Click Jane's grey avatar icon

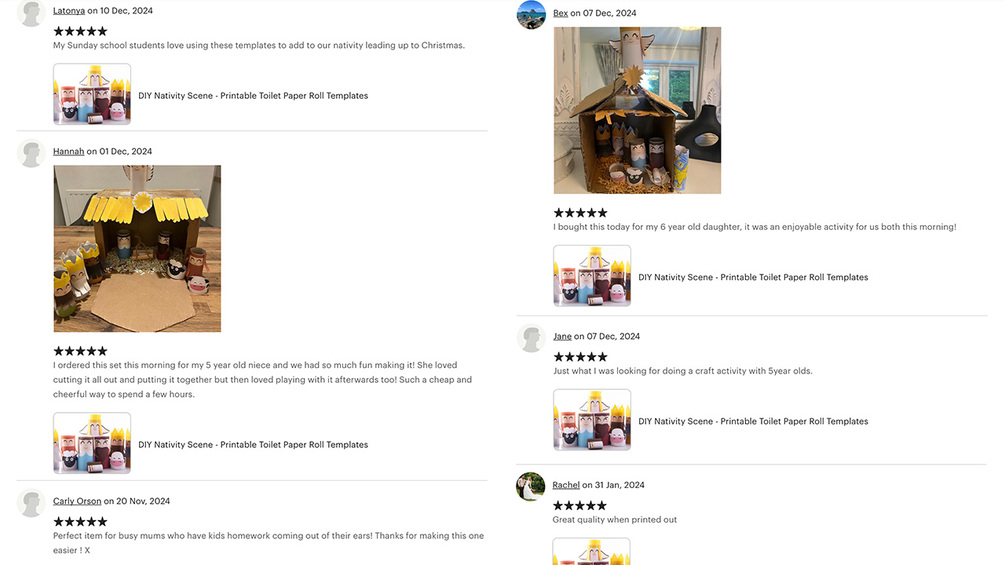click(x=531, y=338)
